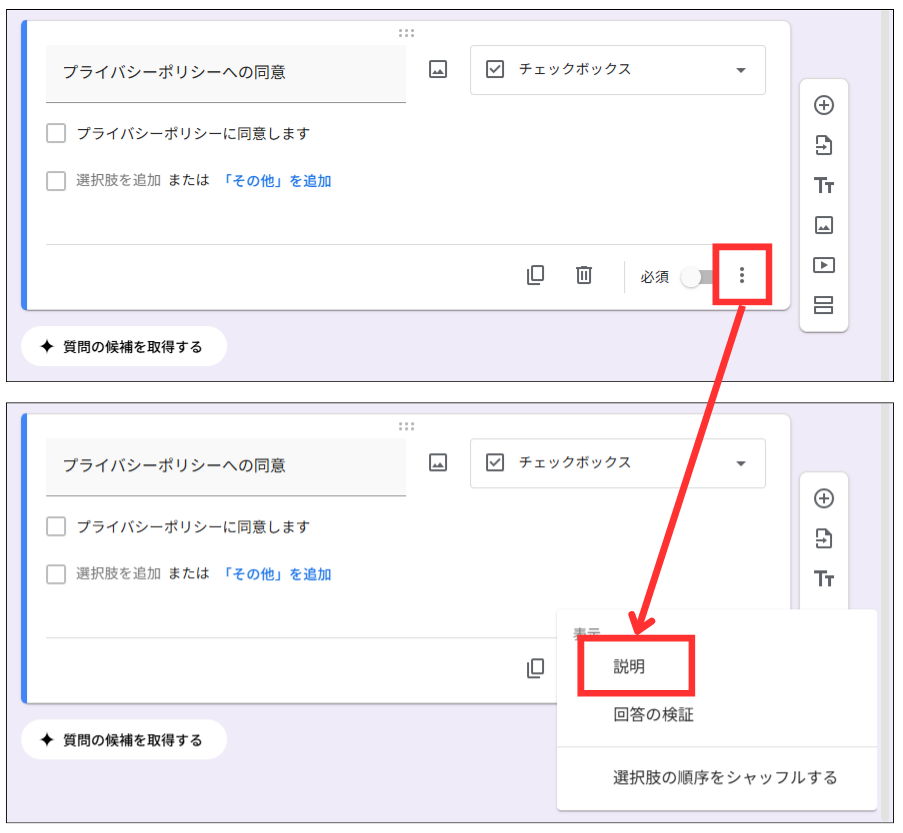The height and width of the screenshot is (833, 903).
Task: Edit the upper プライバシーポリシーへの同意 title field
Action: [226, 74]
